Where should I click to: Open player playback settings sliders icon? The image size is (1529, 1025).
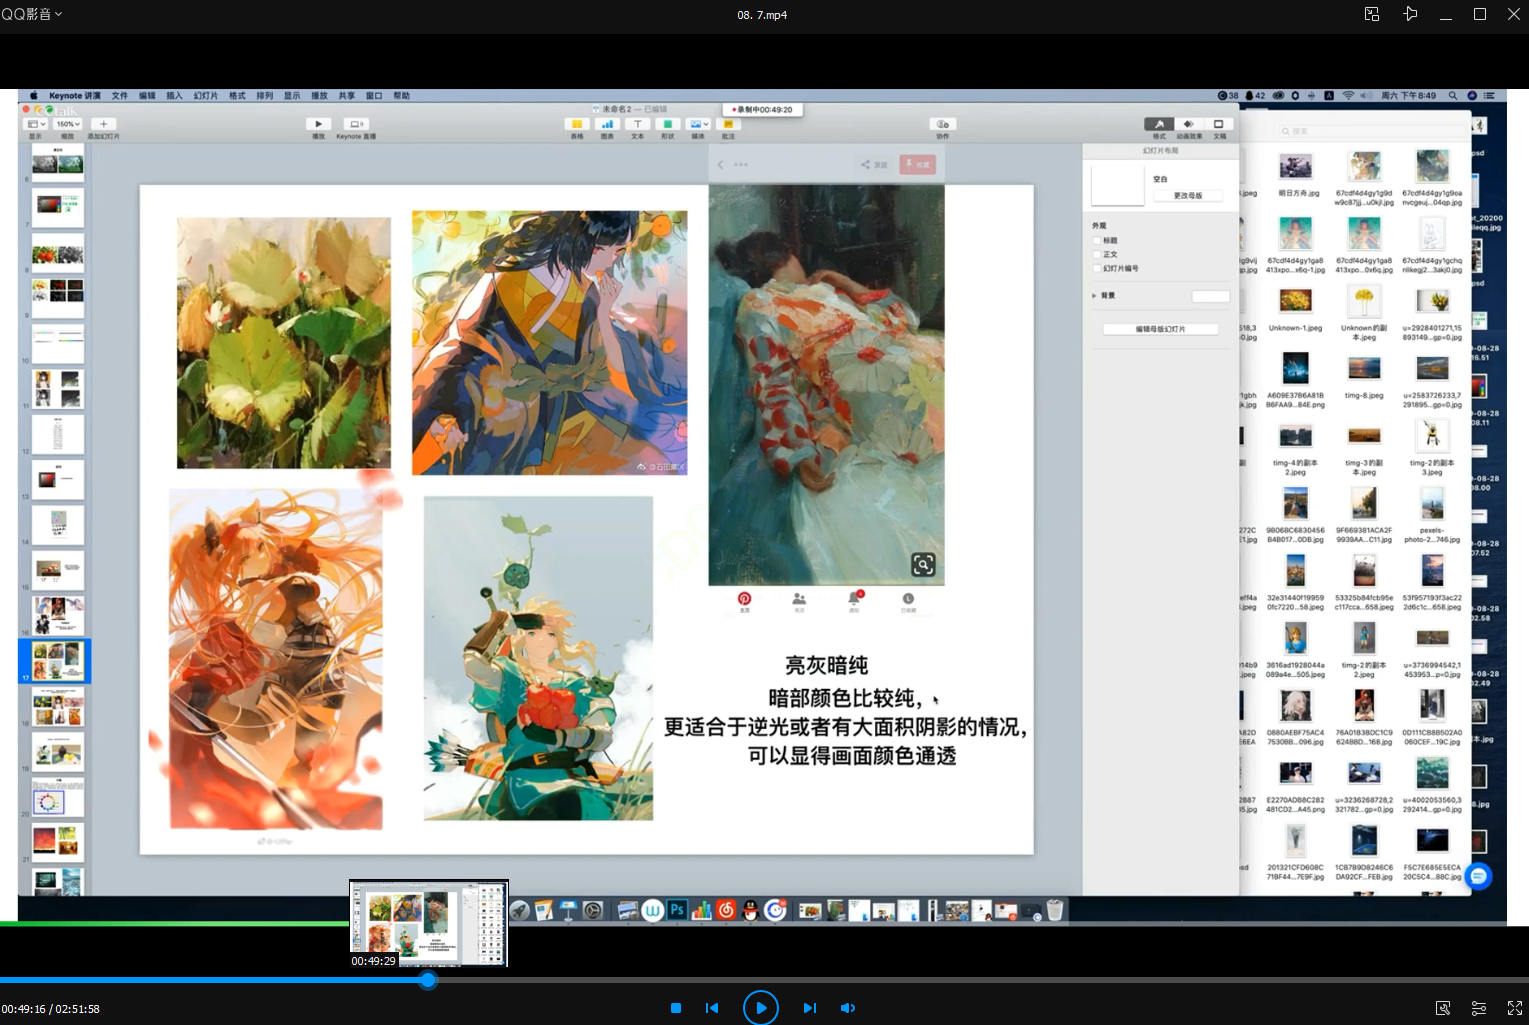[1478, 1008]
